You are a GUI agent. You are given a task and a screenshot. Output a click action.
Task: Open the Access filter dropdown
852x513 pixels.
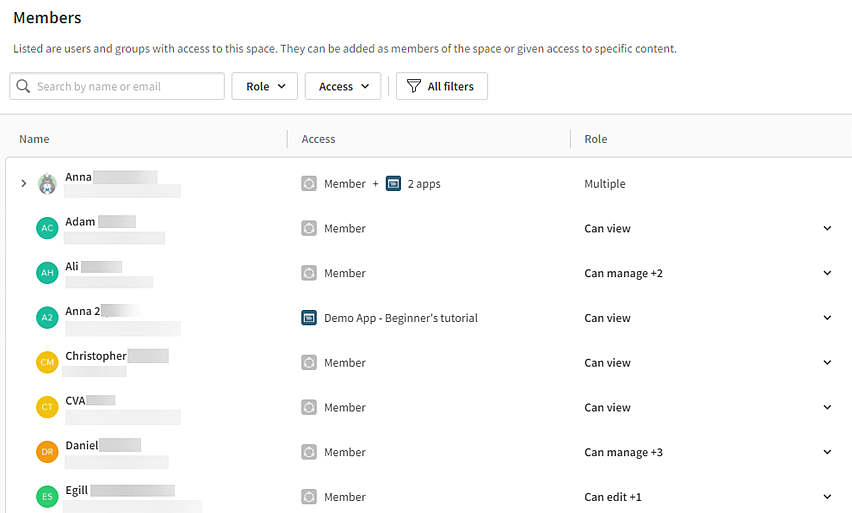click(343, 87)
